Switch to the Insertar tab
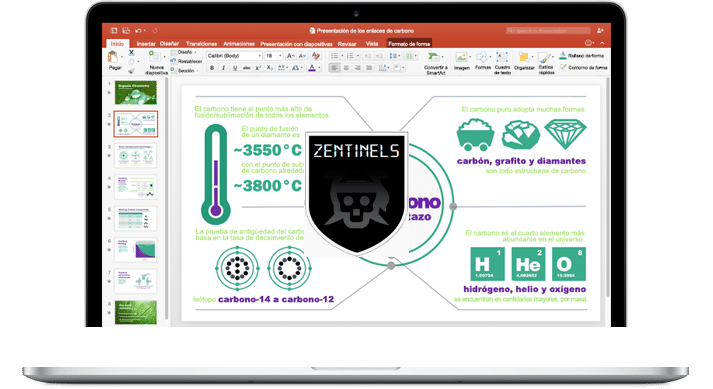This screenshot has height=389, width=713. (x=146, y=44)
